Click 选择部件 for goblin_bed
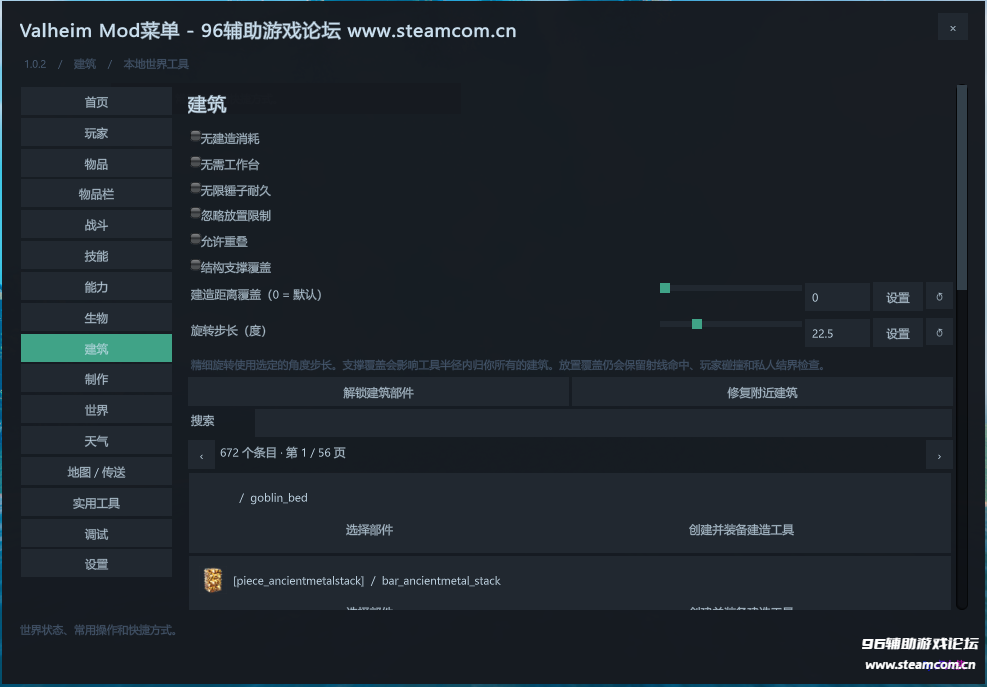Screen dimensions: 987x687 point(369,530)
